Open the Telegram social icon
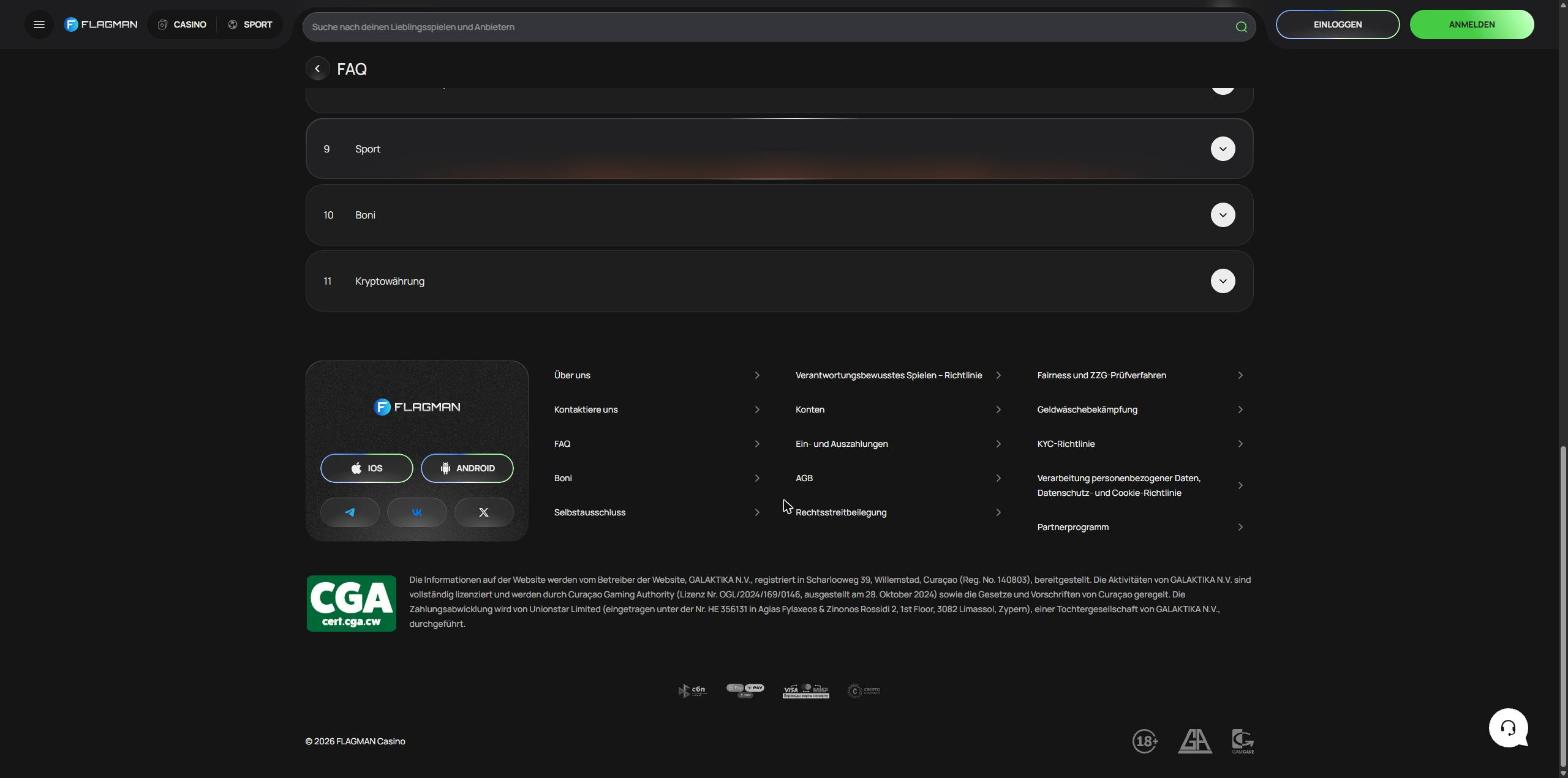The width and height of the screenshot is (1568, 778). 350,512
